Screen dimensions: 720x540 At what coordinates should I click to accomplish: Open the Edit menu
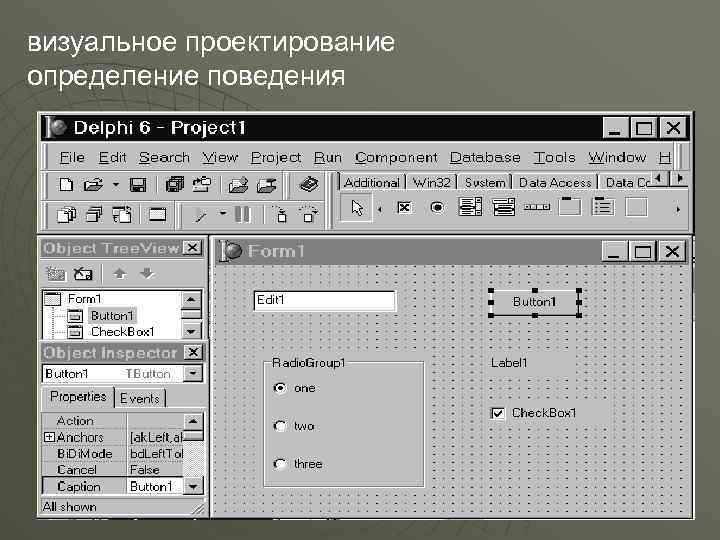point(112,158)
